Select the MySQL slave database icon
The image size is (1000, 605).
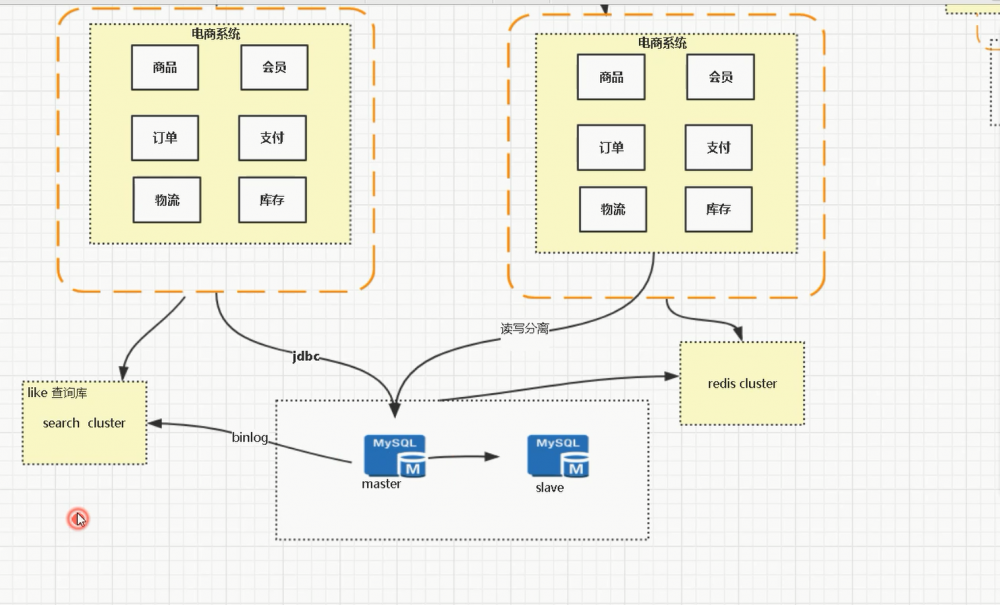558,456
